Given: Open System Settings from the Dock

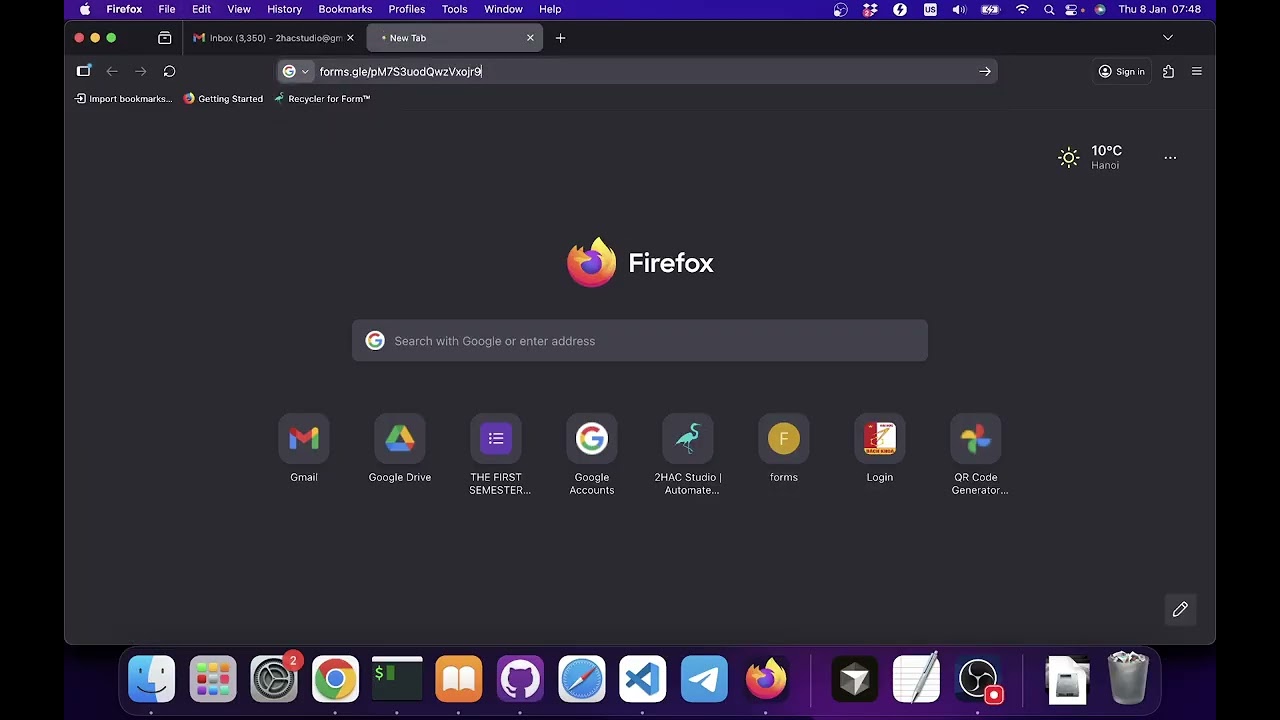Looking at the screenshot, I should 274,680.
